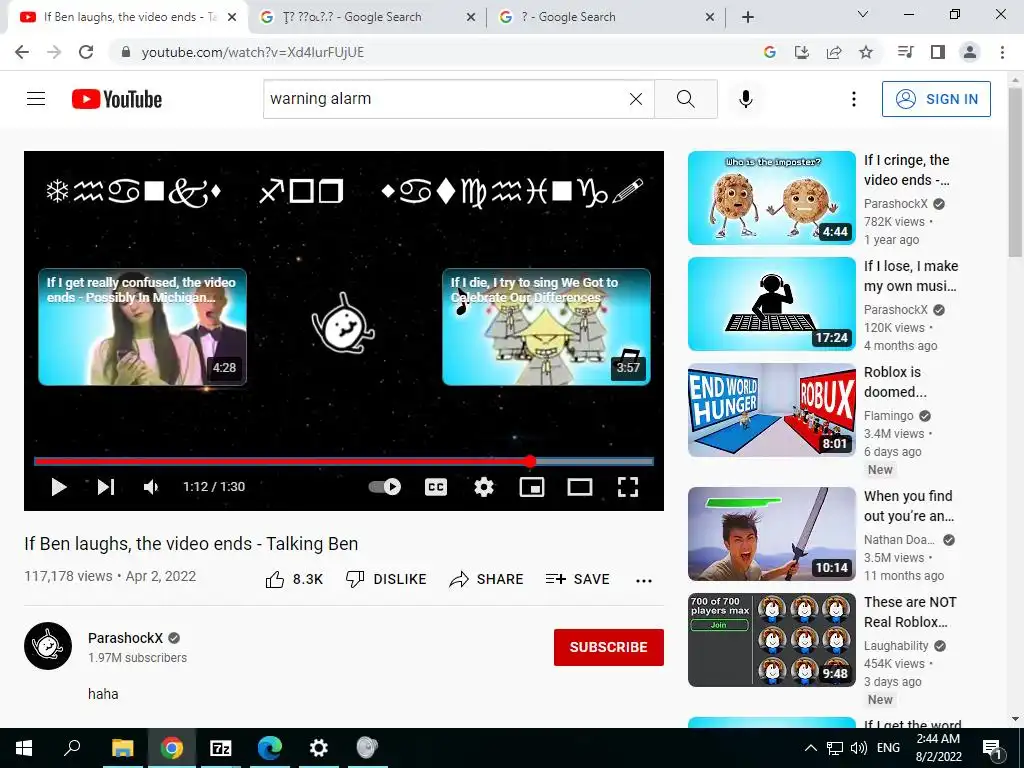Mute the video volume
1024x768 pixels.
click(152, 487)
